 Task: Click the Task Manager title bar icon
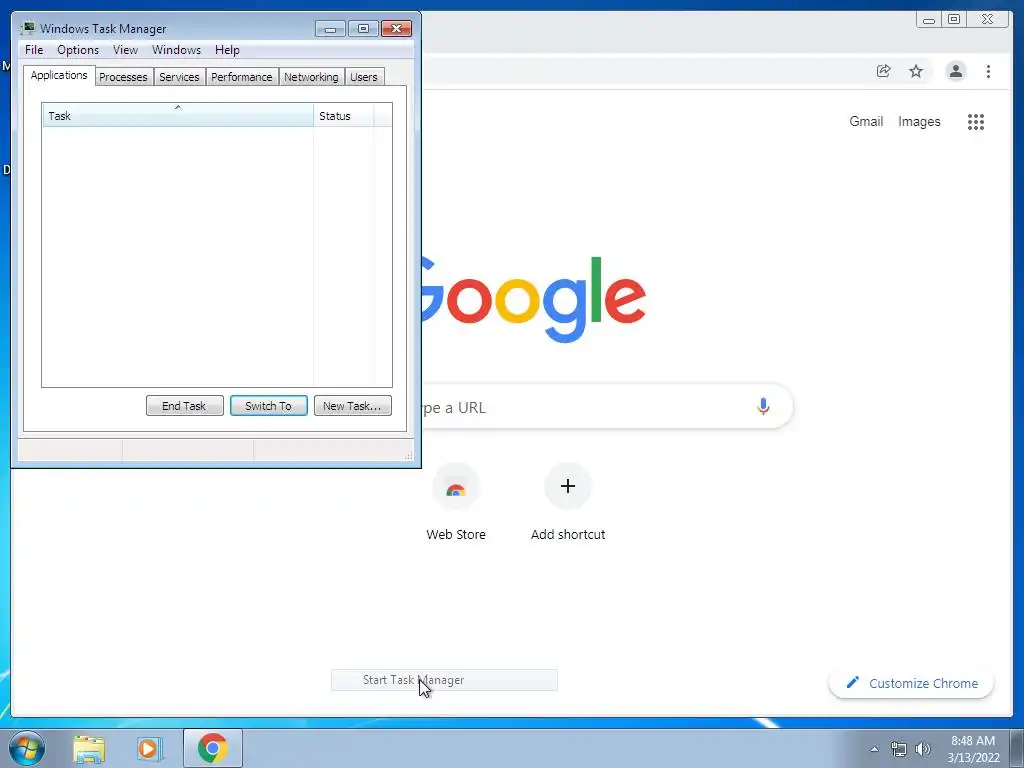(27, 28)
